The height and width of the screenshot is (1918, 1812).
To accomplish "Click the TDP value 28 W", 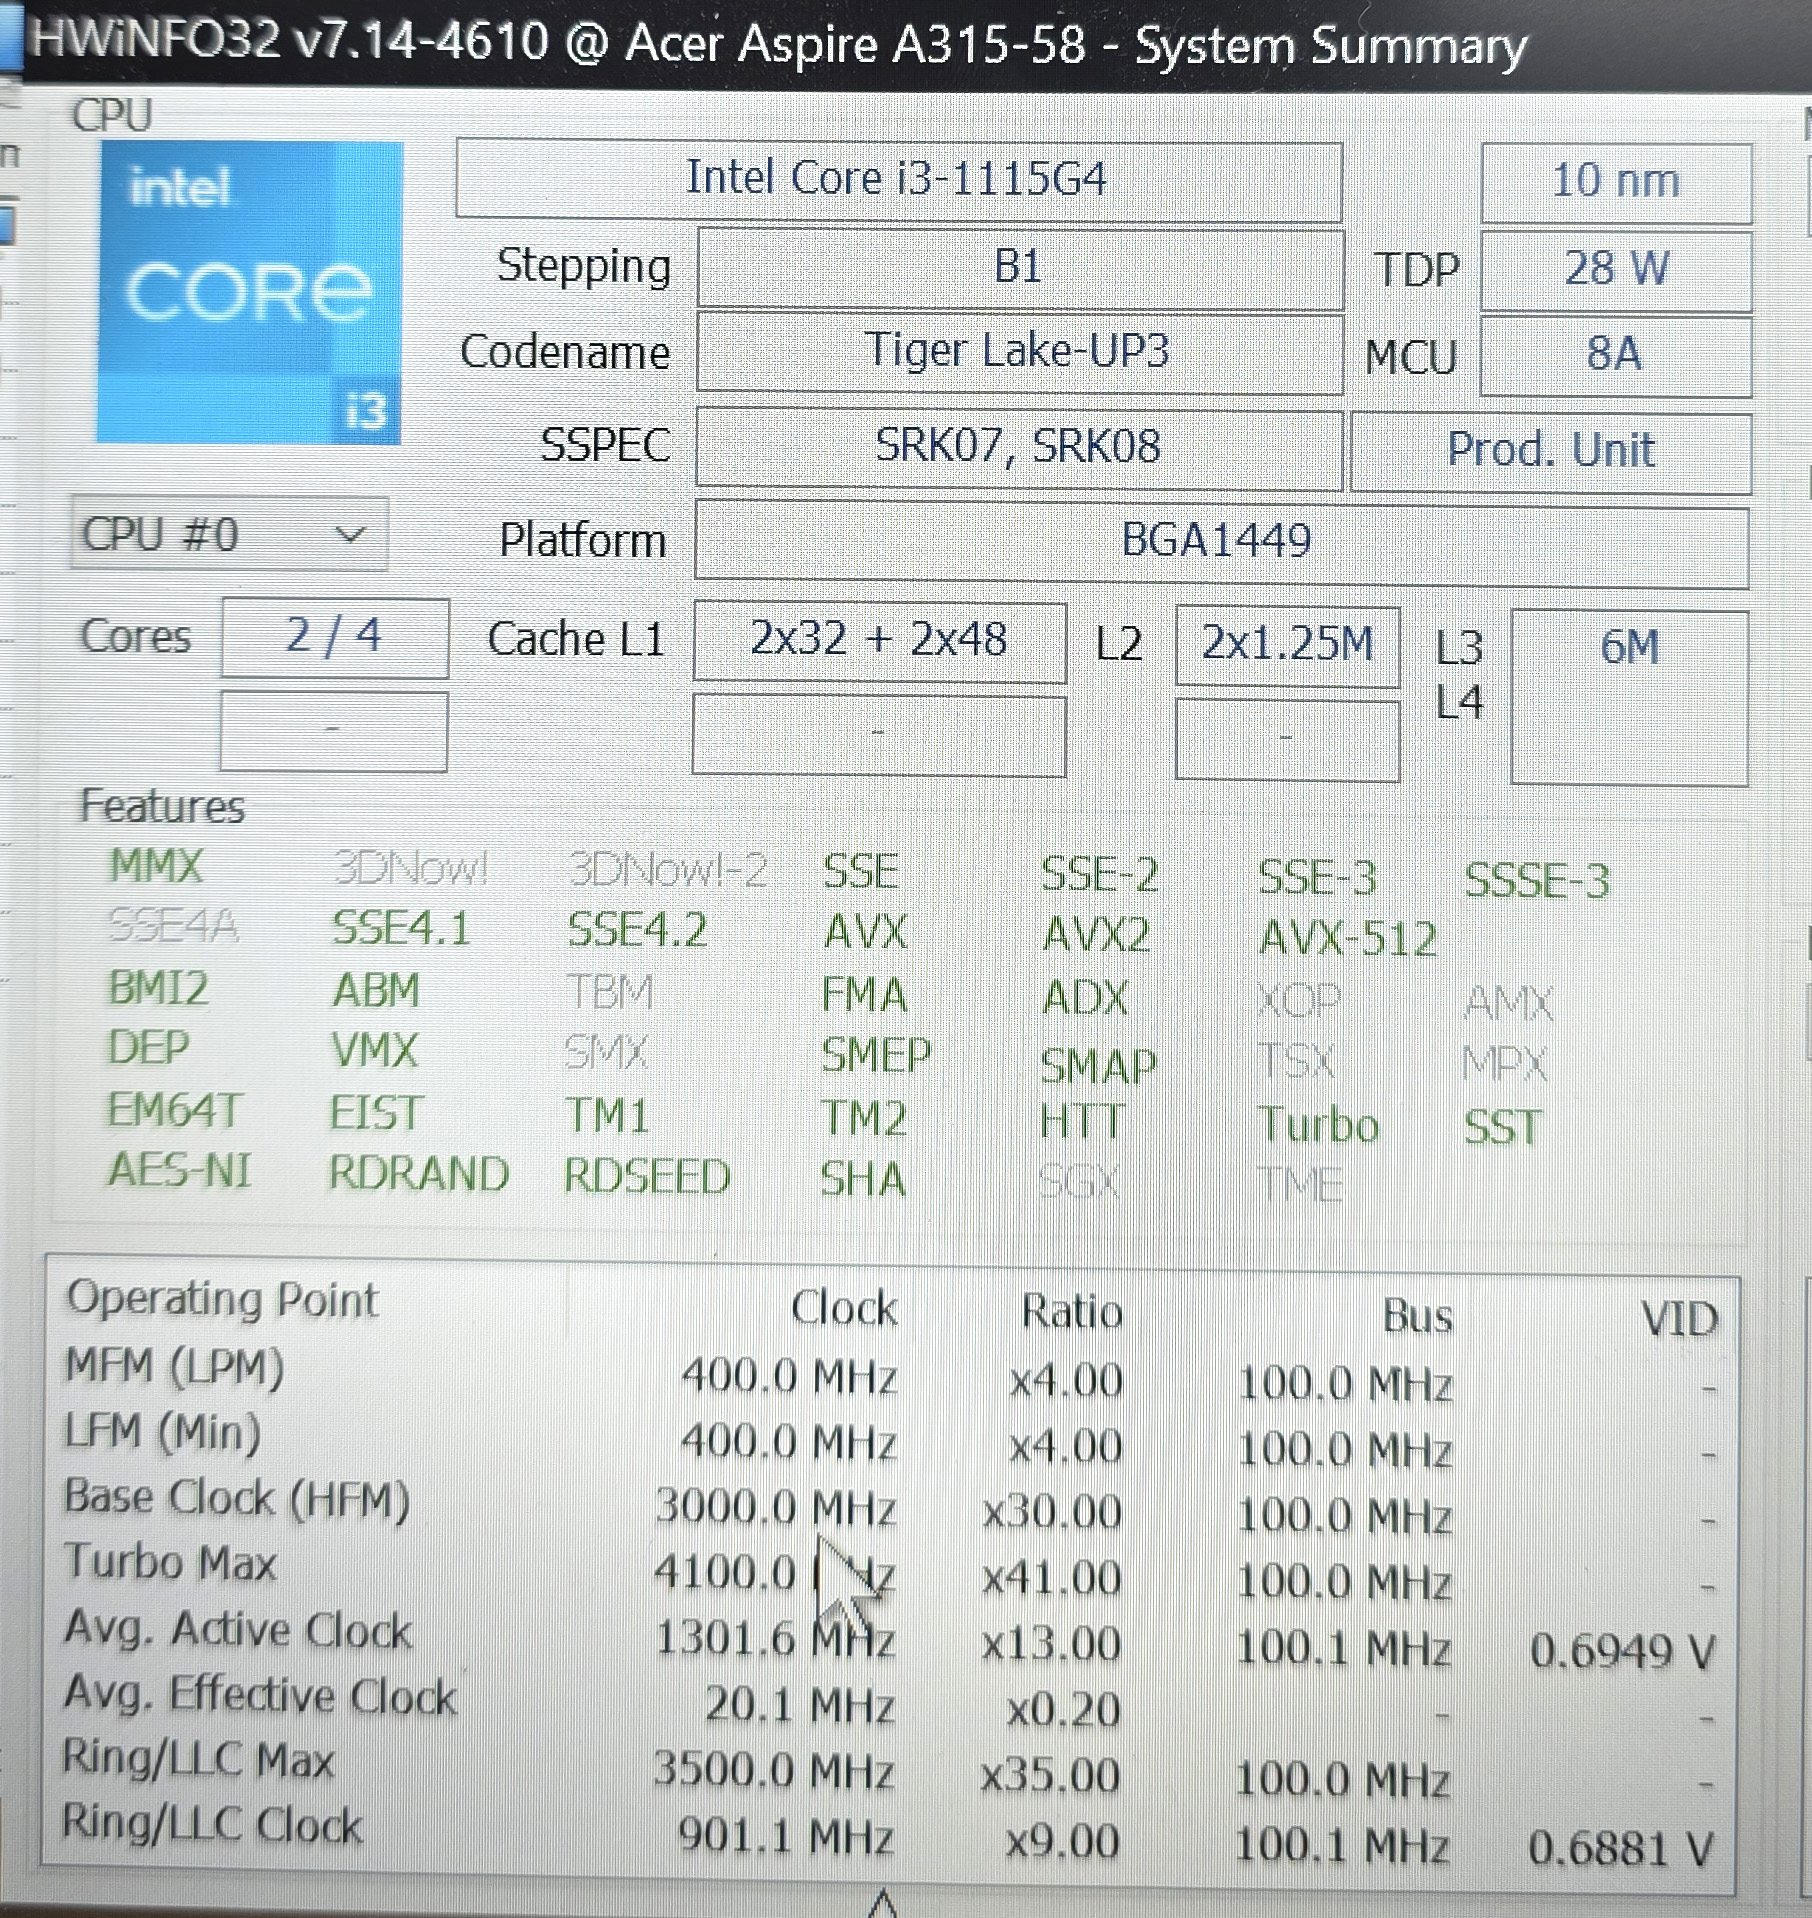I will (x=1616, y=270).
